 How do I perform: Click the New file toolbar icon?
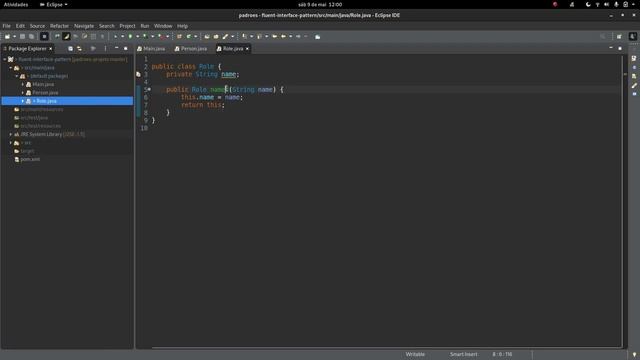tap(7, 37)
